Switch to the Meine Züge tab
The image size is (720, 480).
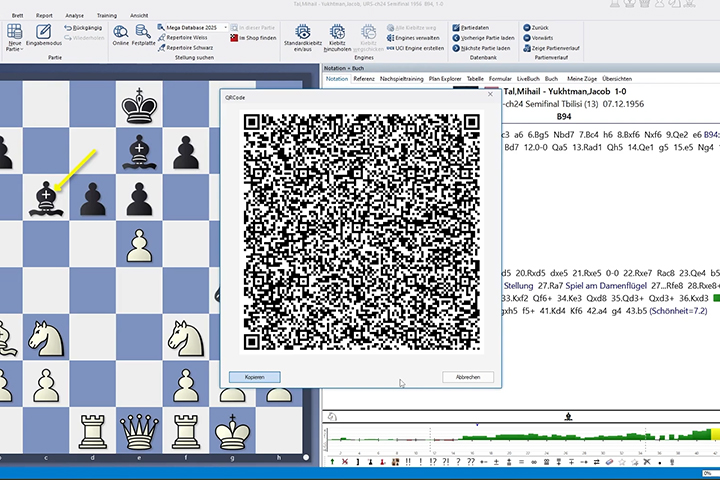pos(582,79)
